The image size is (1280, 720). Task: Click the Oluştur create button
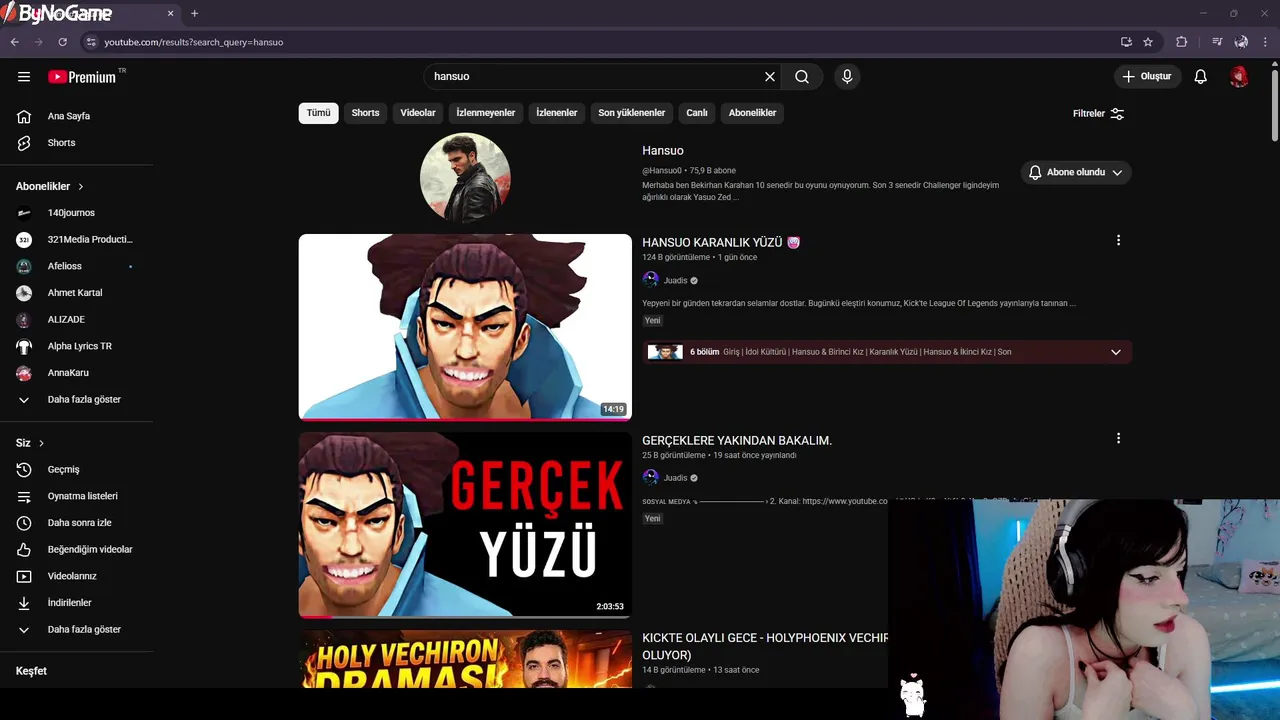coord(1148,76)
